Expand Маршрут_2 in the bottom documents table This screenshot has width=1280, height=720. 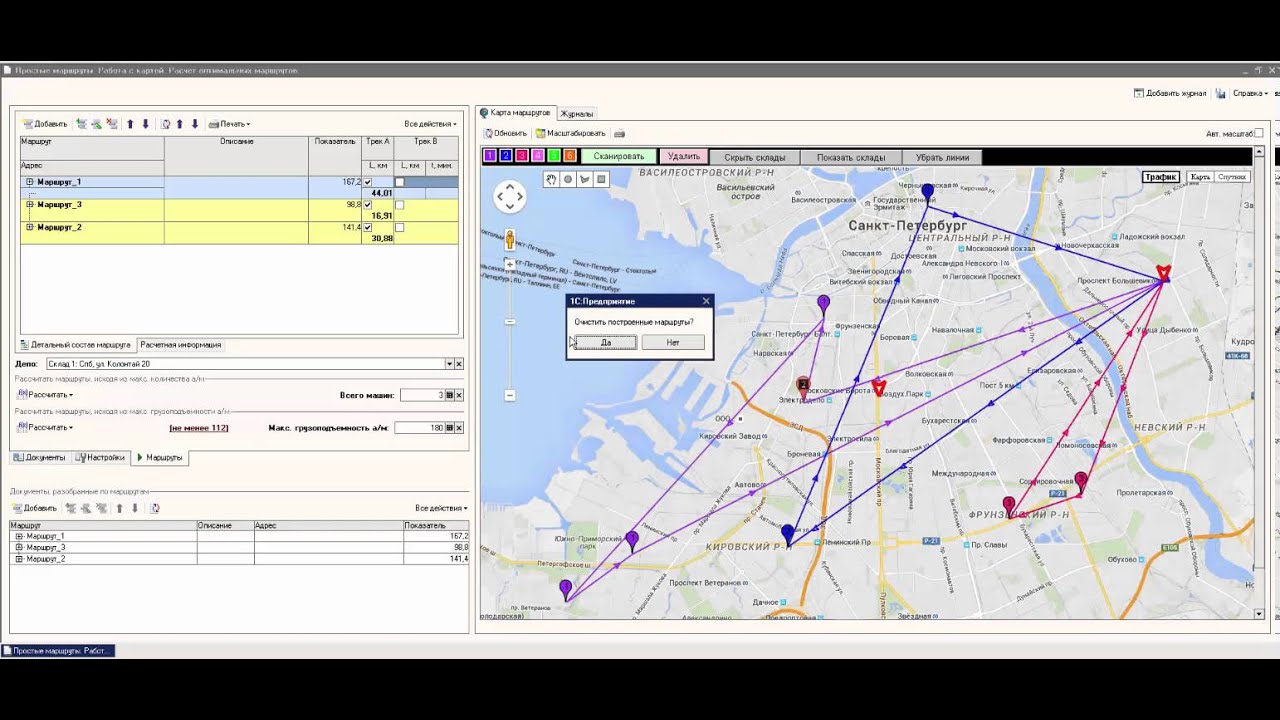(x=19, y=558)
